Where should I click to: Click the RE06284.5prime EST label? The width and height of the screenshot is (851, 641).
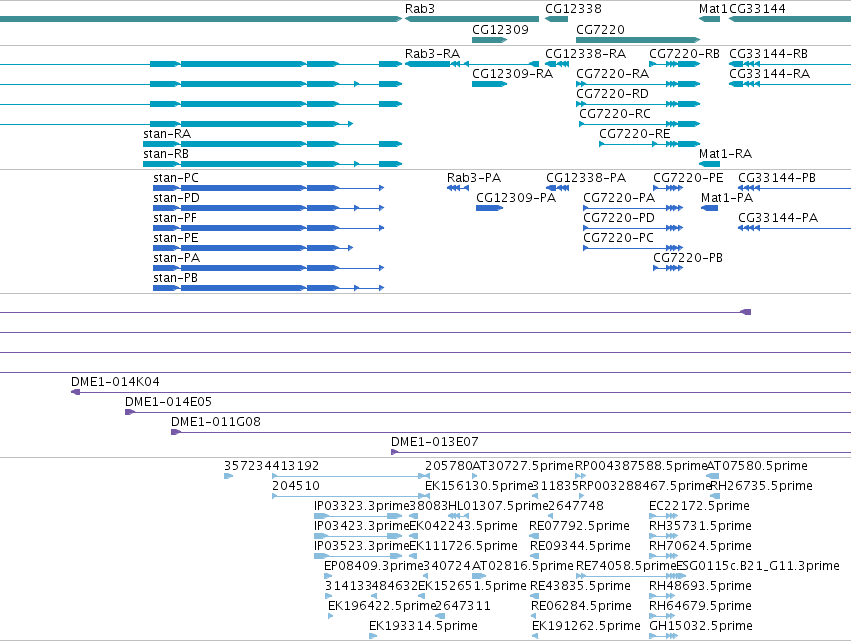(x=581, y=606)
